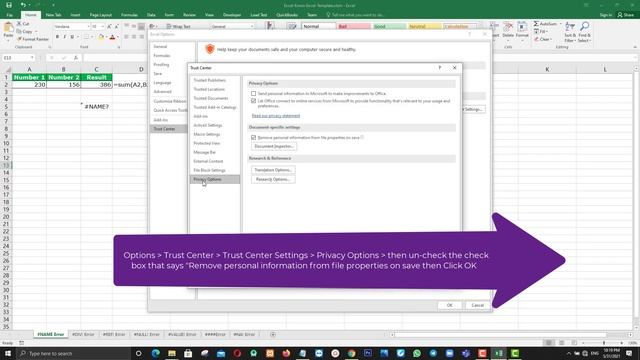This screenshot has width=640, height=360.
Task: Open the font size dropdown
Action: point(102,27)
